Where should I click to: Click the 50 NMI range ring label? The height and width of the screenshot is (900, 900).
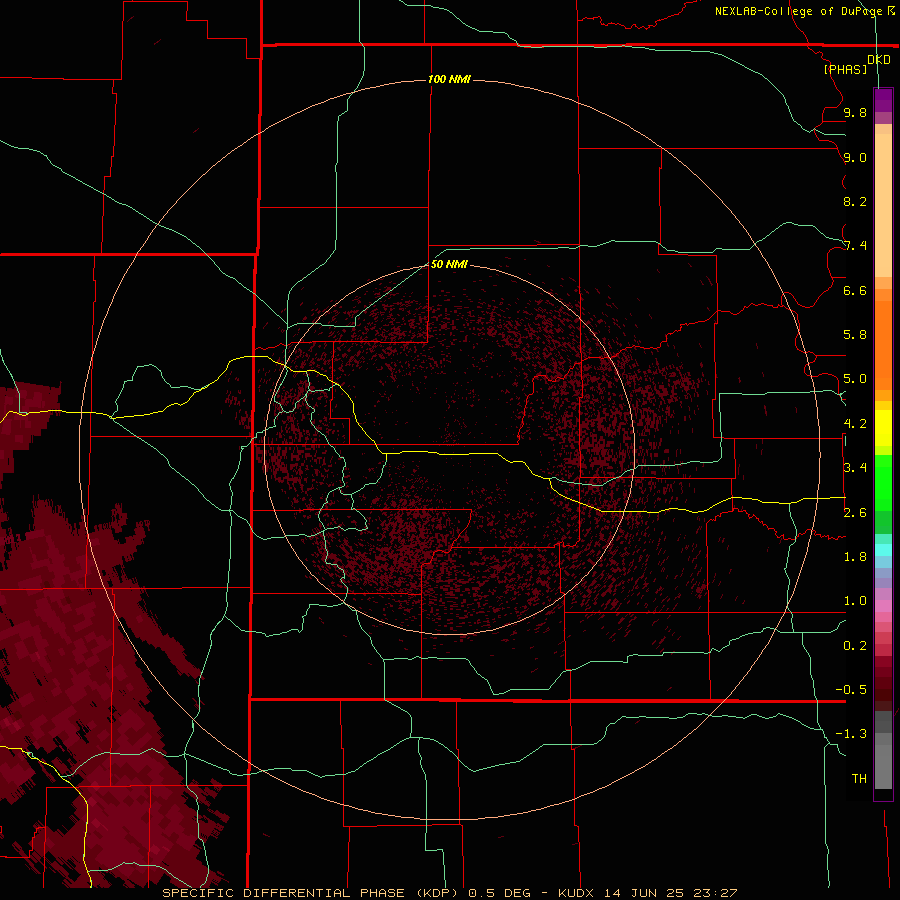pyautogui.click(x=449, y=264)
